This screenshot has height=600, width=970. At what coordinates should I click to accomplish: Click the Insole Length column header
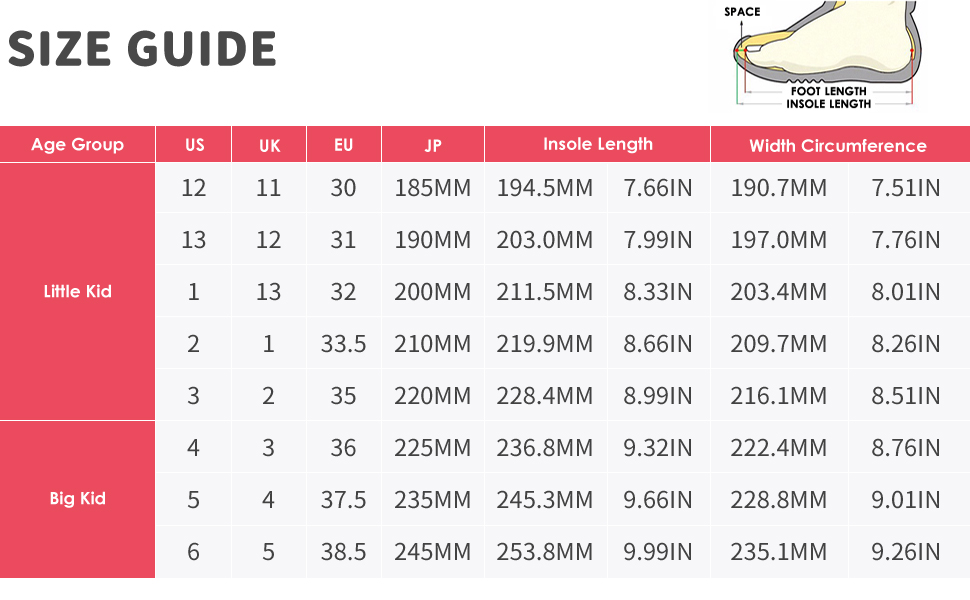[x=597, y=145]
